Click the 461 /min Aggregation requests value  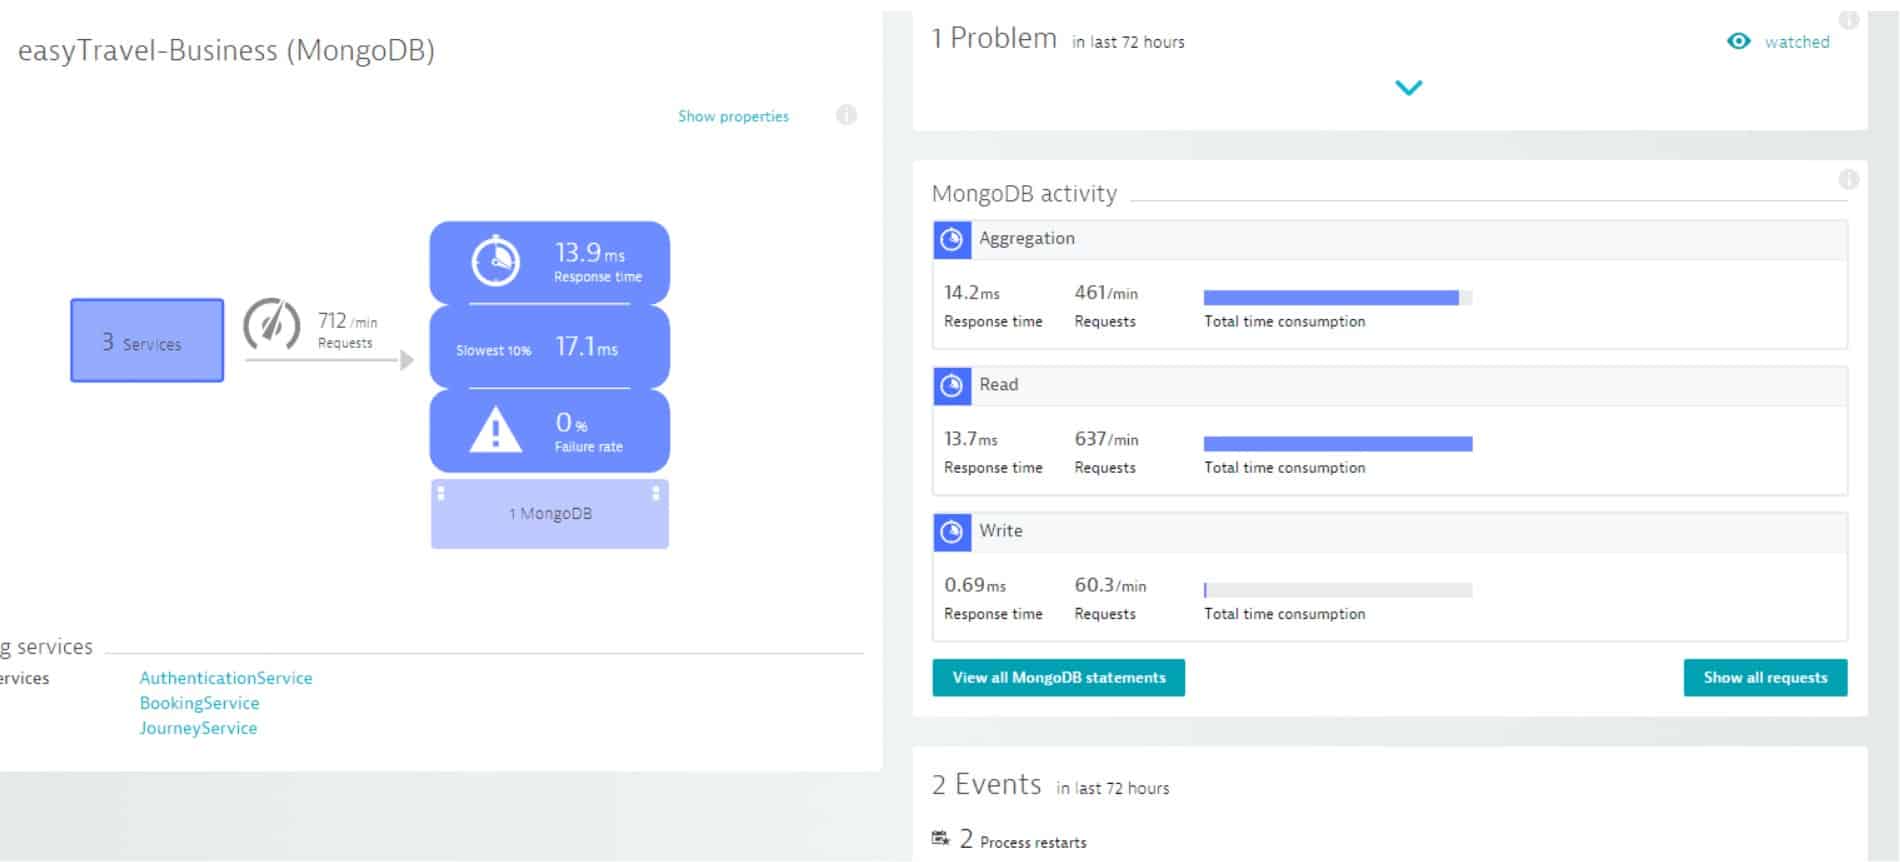(x=1106, y=293)
